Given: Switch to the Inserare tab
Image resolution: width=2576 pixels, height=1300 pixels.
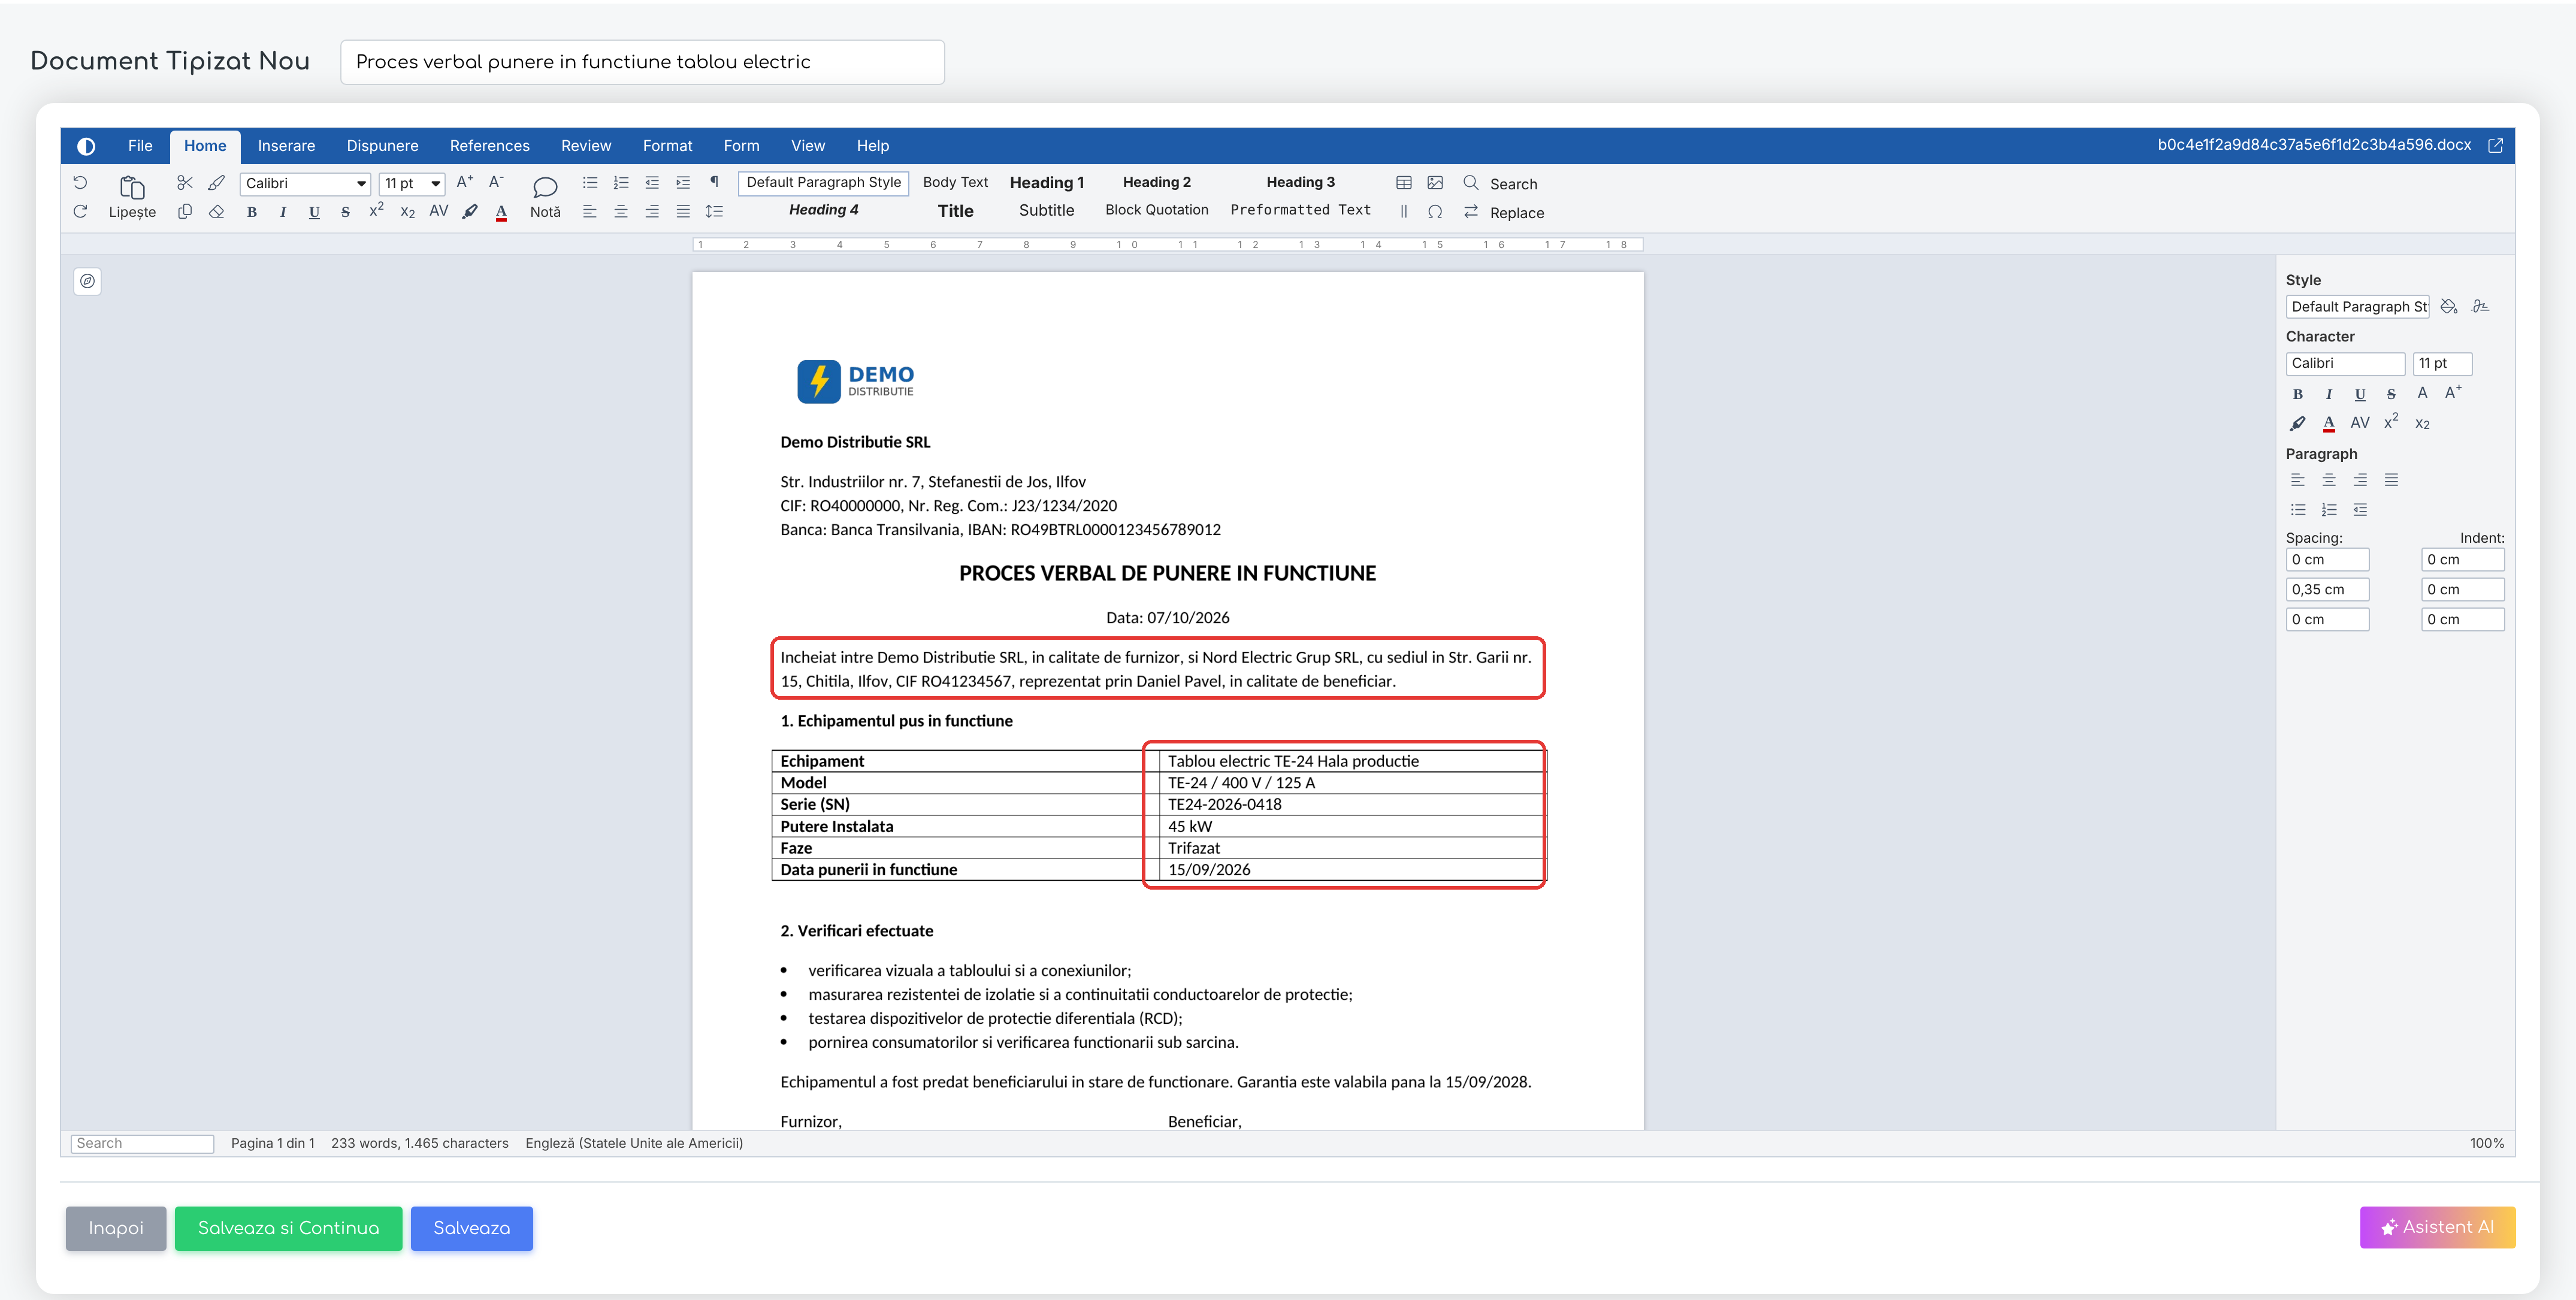Looking at the screenshot, I should (286, 145).
